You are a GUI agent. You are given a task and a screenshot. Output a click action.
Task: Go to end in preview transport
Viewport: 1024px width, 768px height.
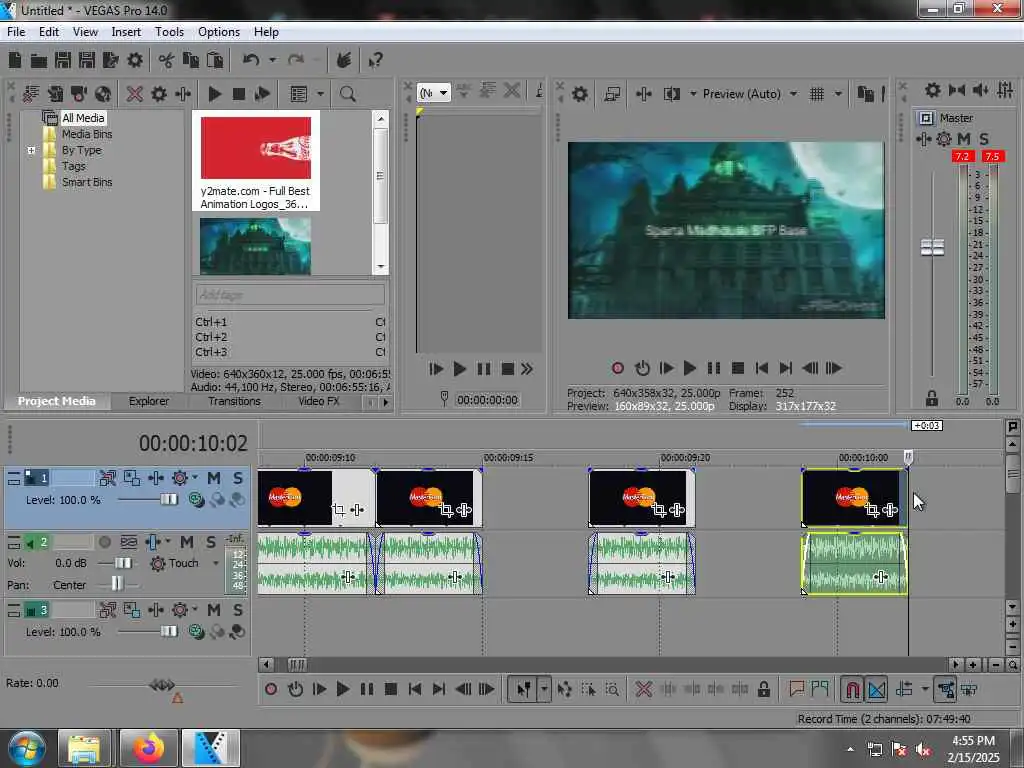click(x=786, y=368)
